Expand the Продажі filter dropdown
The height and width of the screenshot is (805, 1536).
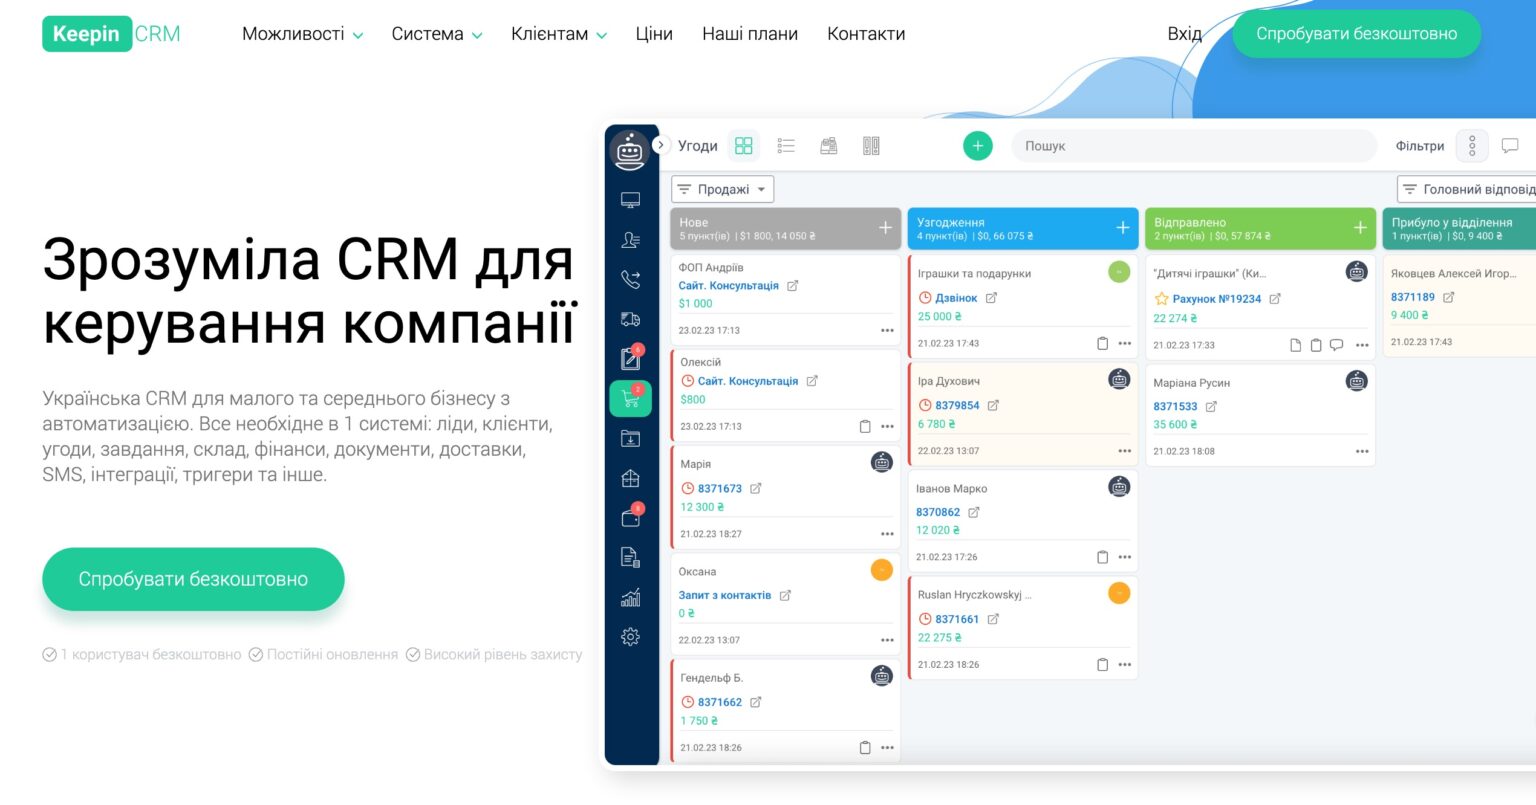click(x=722, y=188)
